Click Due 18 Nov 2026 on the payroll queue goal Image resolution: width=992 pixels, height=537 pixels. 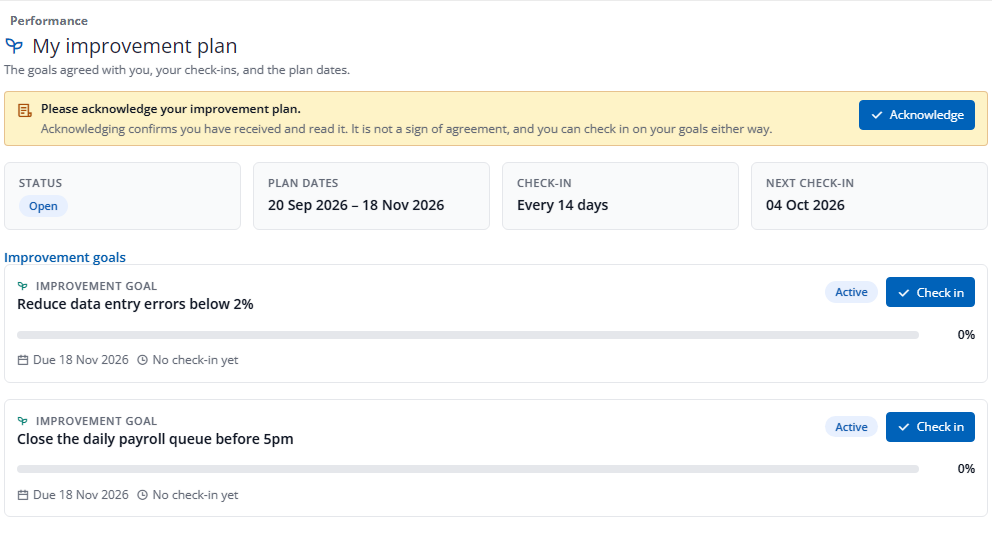click(x=80, y=495)
